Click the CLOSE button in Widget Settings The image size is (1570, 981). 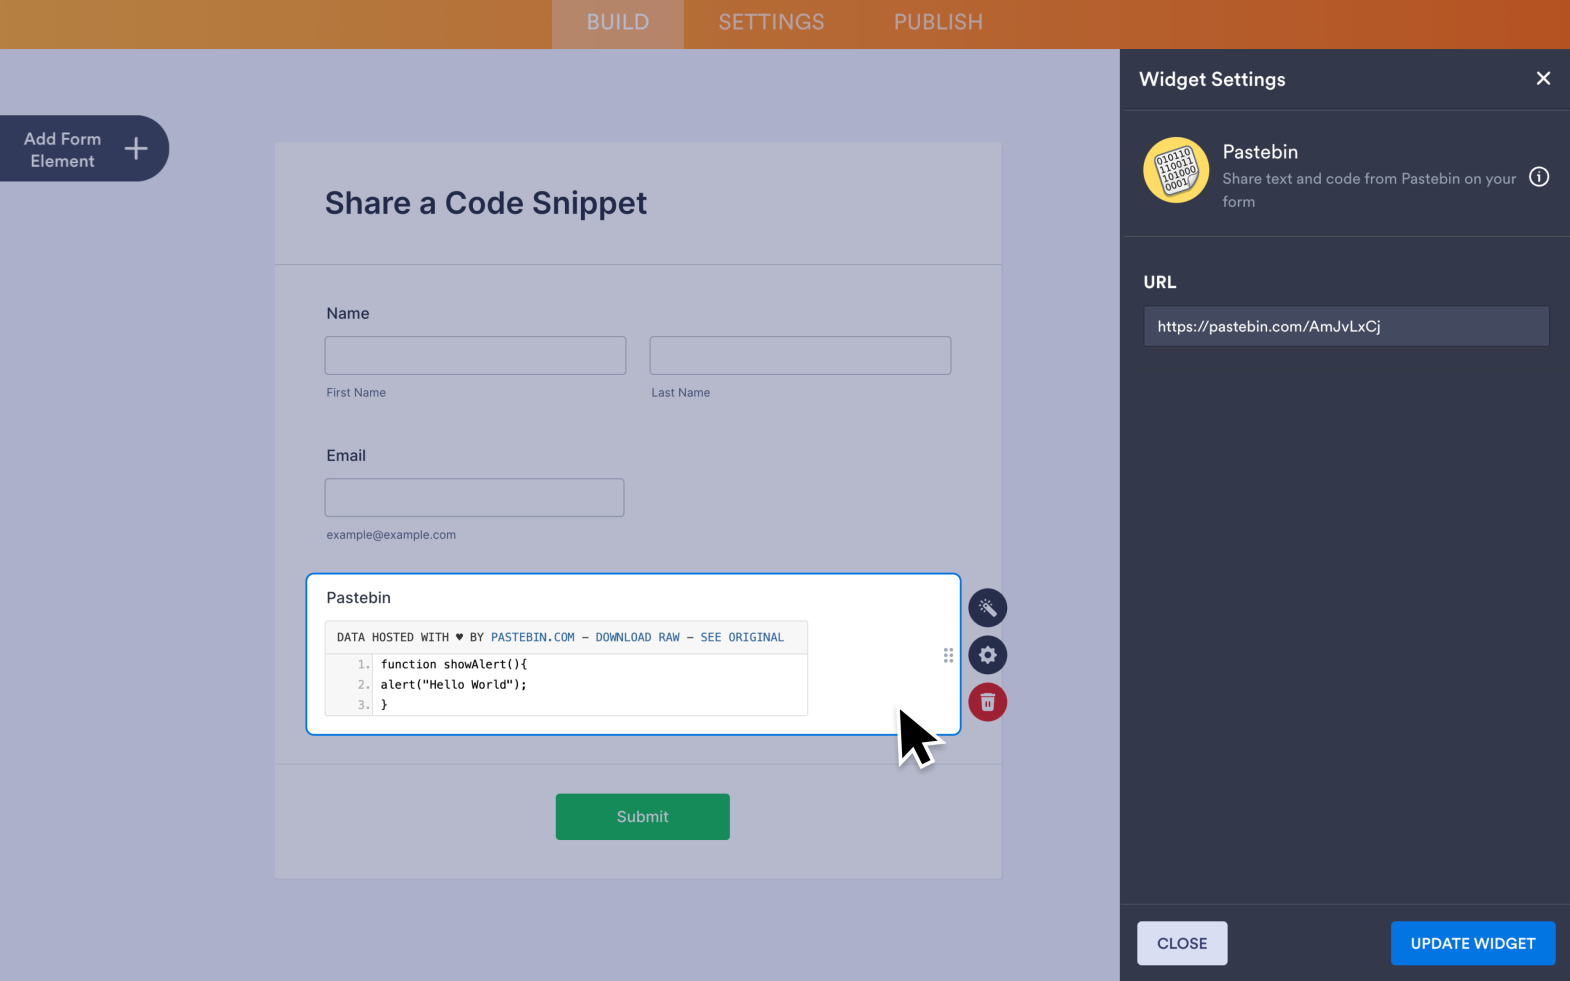click(x=1182, y=943)
